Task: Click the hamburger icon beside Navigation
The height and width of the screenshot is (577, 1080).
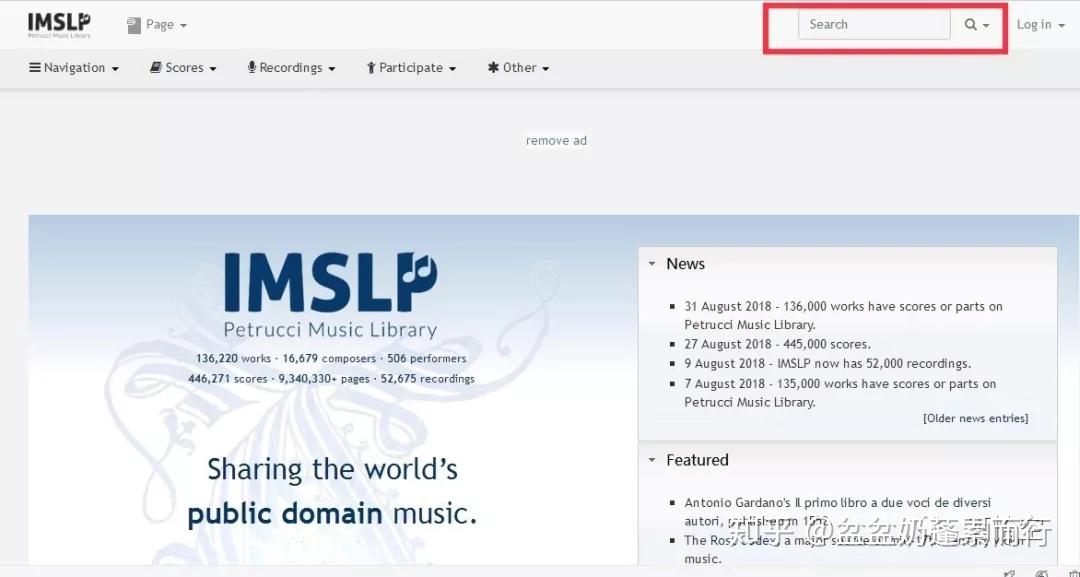Action: pos(37,67)
